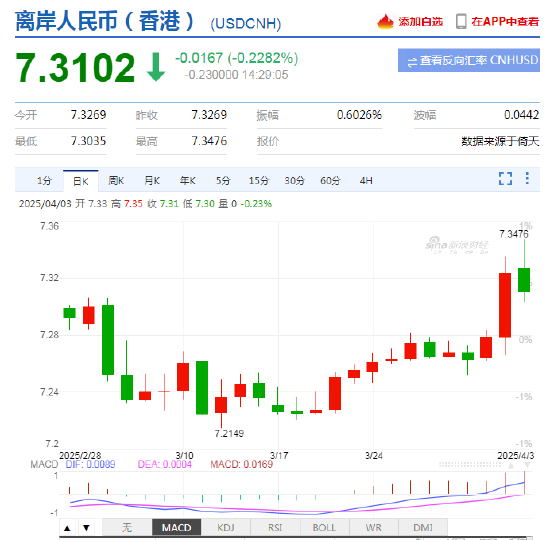Click the down triangle indicator button
The image size is (550, 540).
click(87, 528)
